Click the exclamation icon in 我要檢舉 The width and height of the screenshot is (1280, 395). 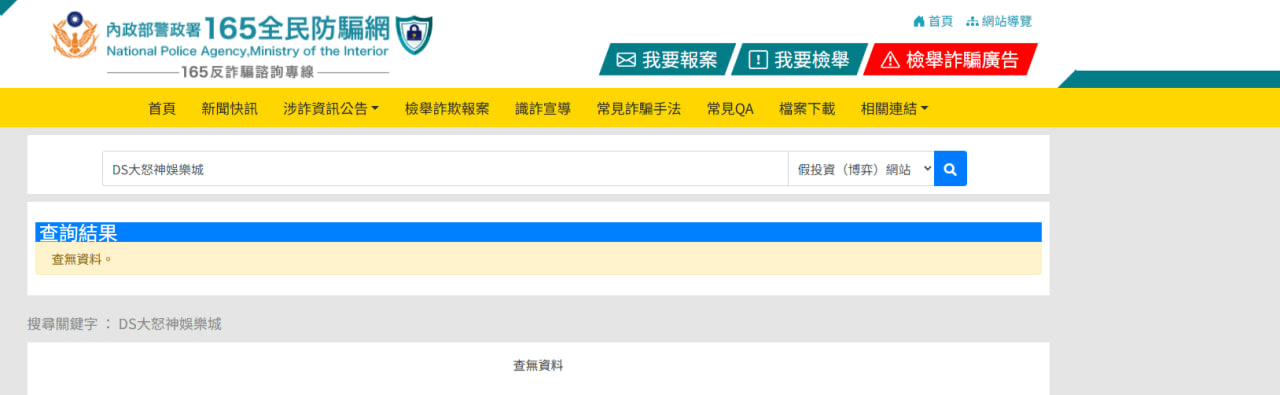[758, 60]
